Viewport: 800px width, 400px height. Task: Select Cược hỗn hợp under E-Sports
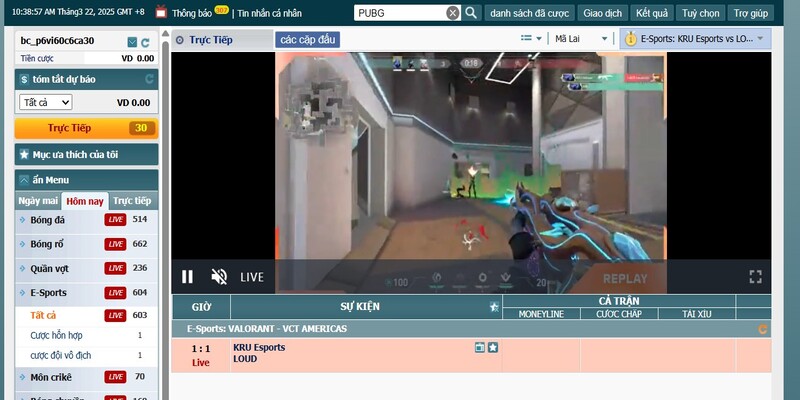[56, 335]
